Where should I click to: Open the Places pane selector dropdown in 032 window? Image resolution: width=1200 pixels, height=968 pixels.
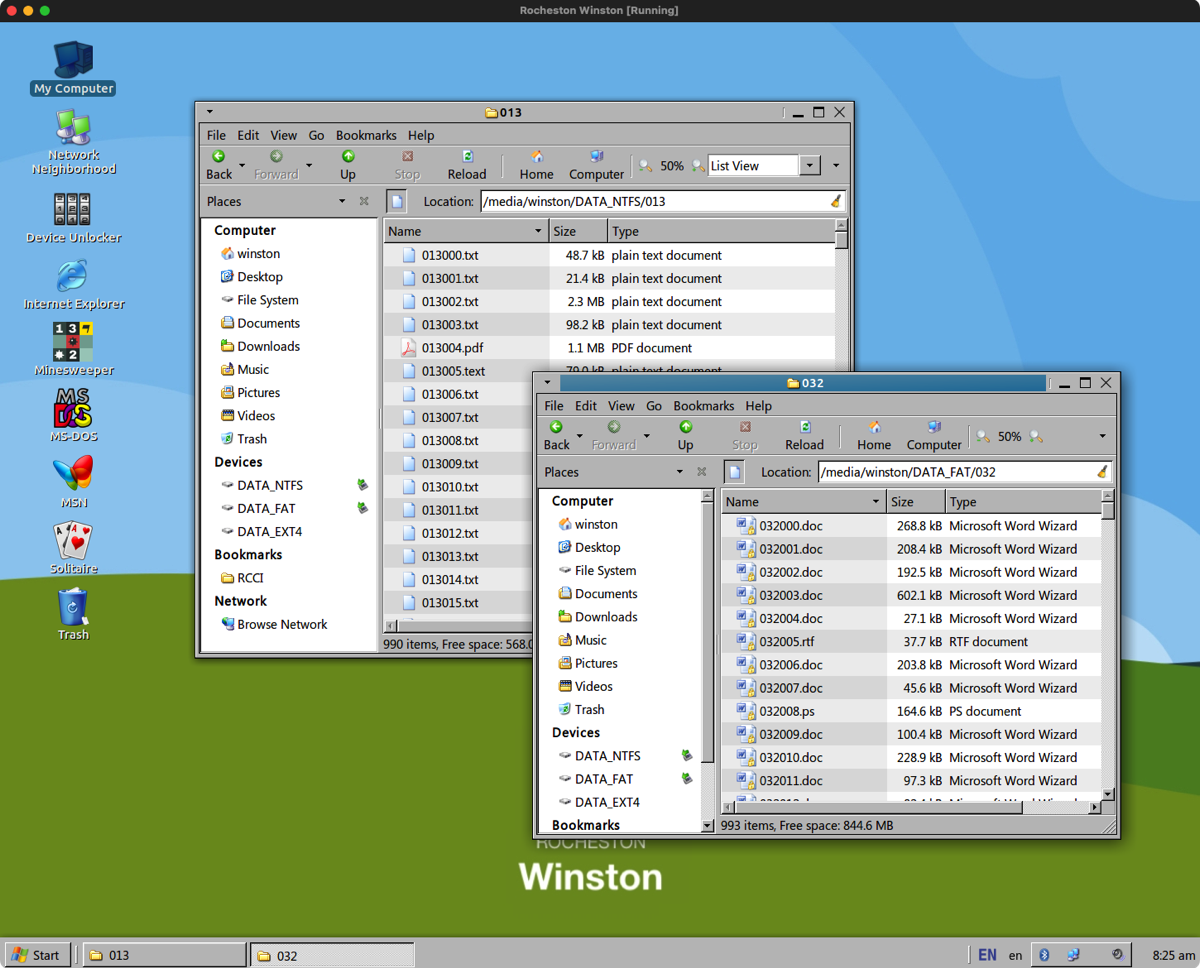(x=679, y=472)
